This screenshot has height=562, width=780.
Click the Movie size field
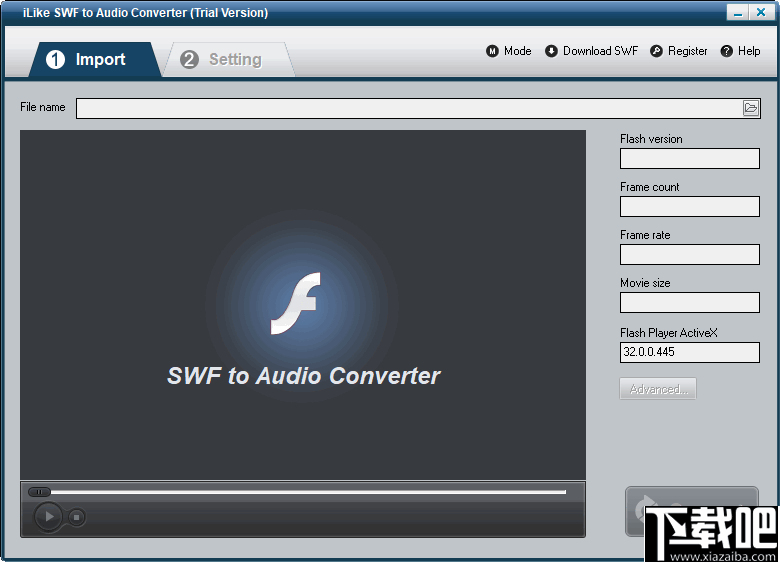pyautogui.click(x=689, y=302)
